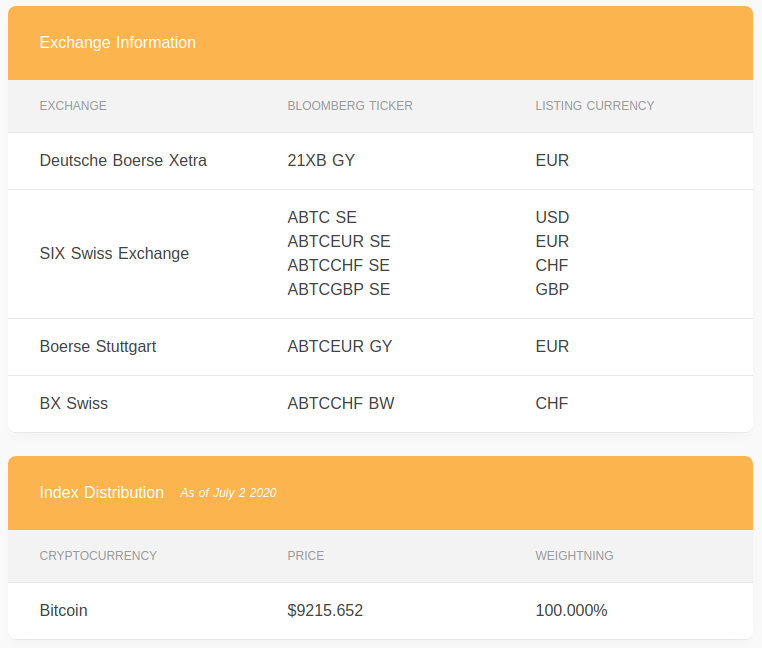
Task: Click EUR in Boerse Stuttgart row
Action: point(552,347)
